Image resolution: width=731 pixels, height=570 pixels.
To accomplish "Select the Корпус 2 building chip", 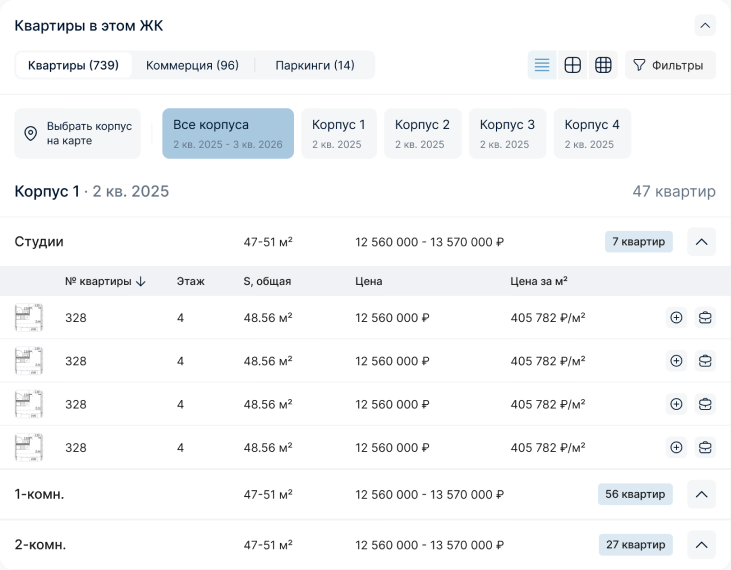I will [x=422, y=134].
